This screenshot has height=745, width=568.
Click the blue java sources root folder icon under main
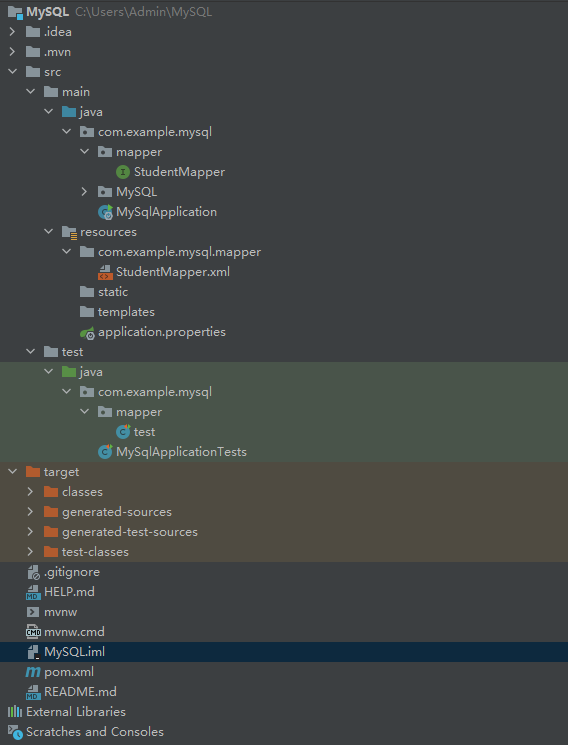pos(69,112)
